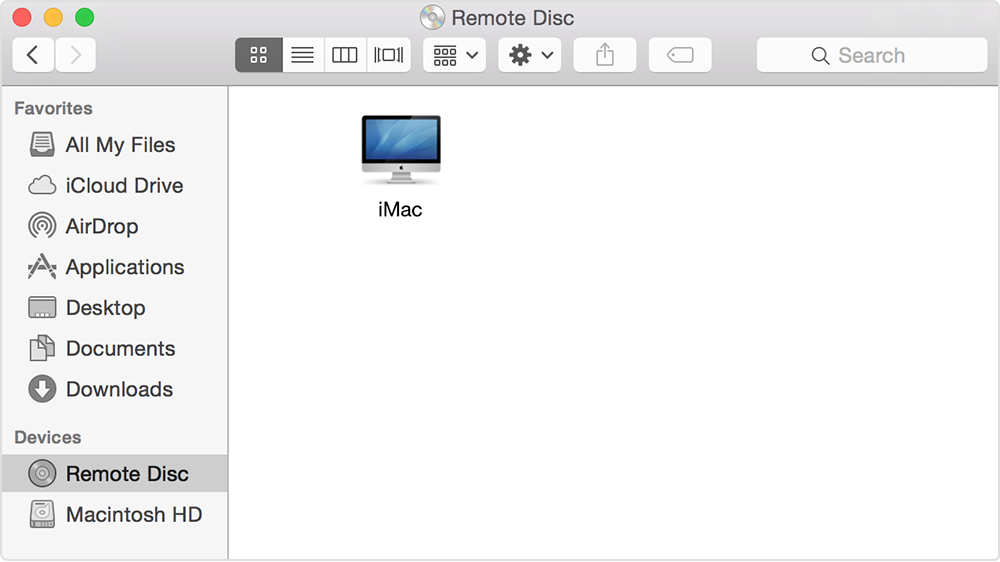
Task: Click into the Search field
Action: coord(872,55)
